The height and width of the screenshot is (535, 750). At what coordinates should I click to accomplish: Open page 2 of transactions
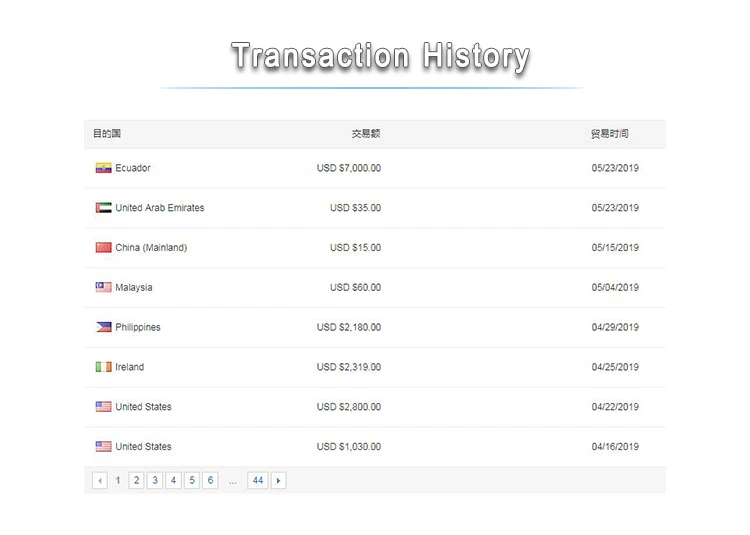[x=136, y=481]
